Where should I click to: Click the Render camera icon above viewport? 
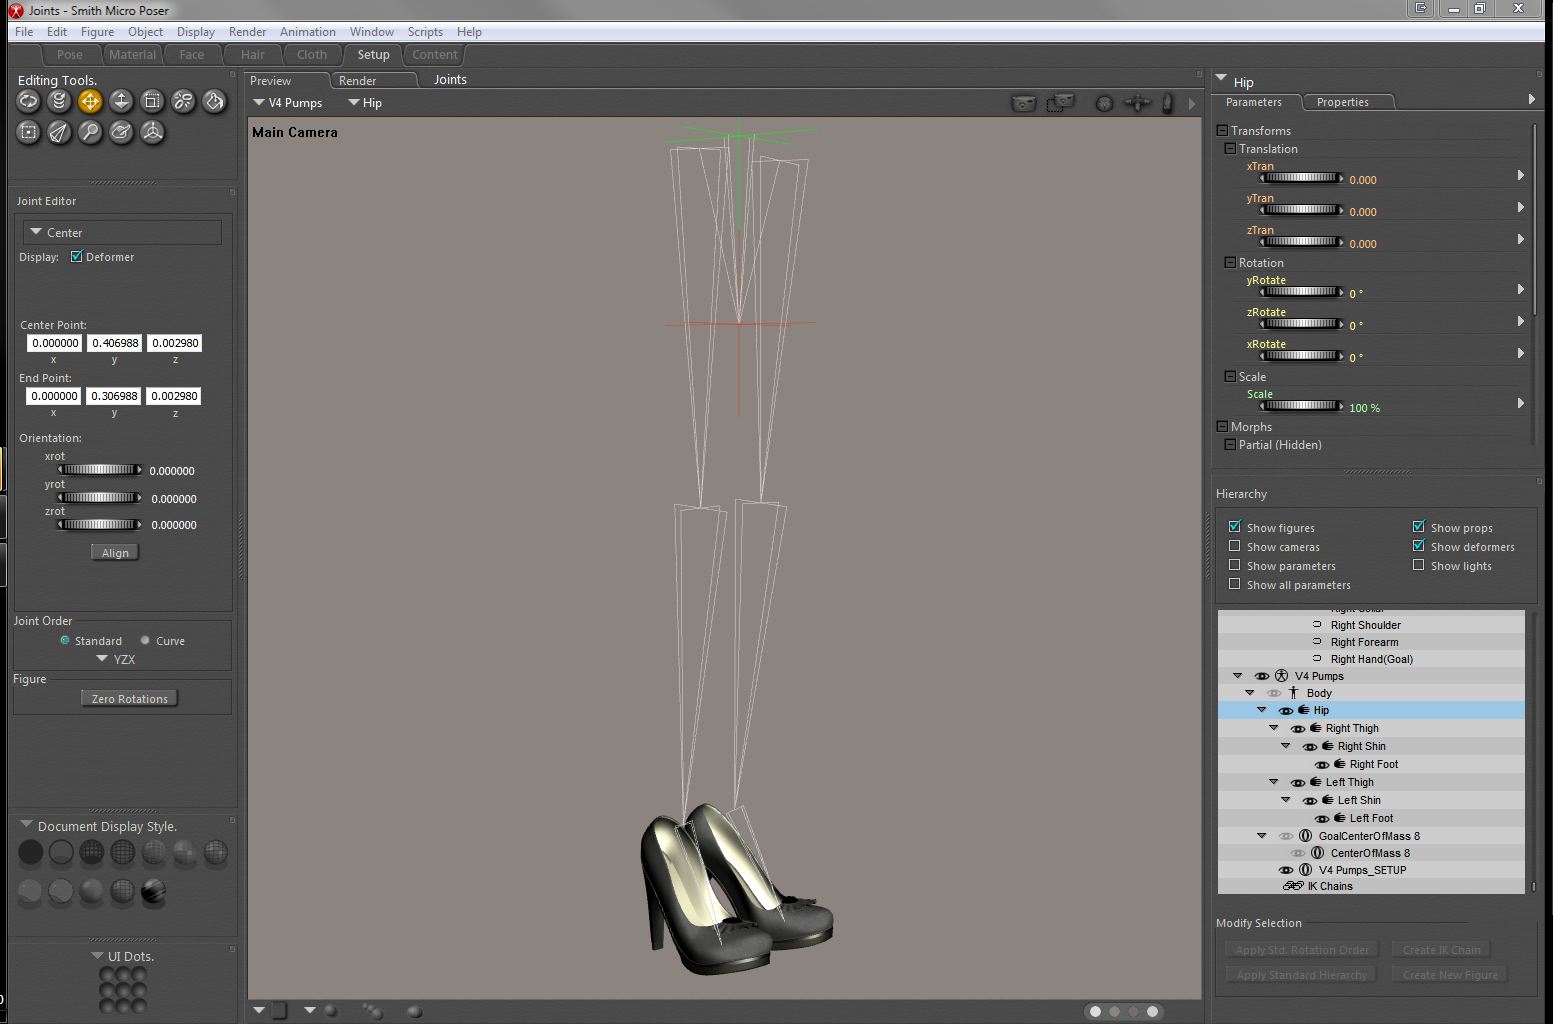(1024, 103)
